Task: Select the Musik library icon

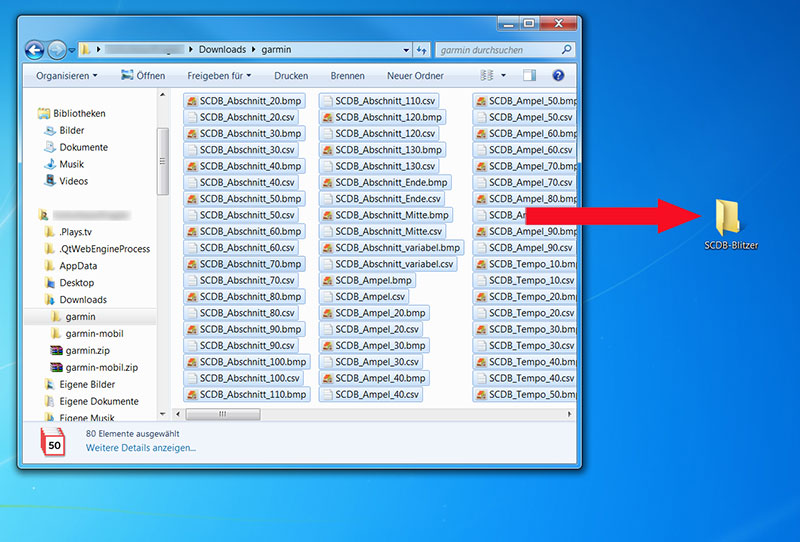Action: click(50, 164)
